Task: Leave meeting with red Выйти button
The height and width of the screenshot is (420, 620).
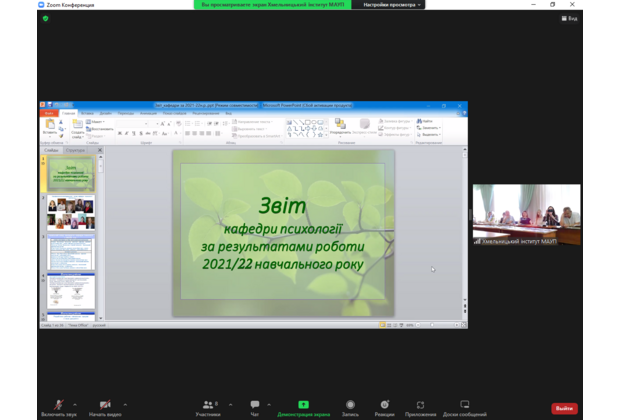Action: click(565, 408)
